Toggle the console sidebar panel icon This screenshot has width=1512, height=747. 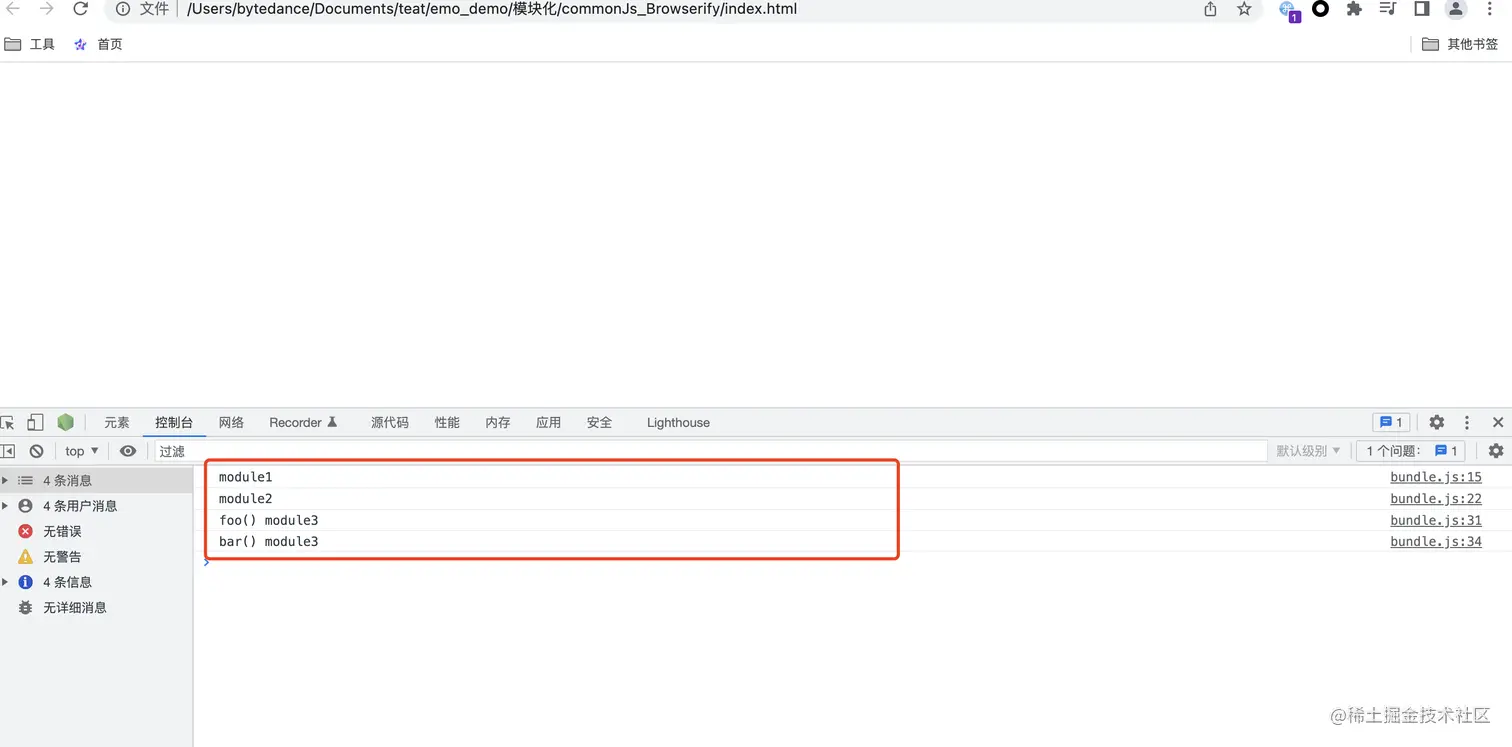pos(8,451)
